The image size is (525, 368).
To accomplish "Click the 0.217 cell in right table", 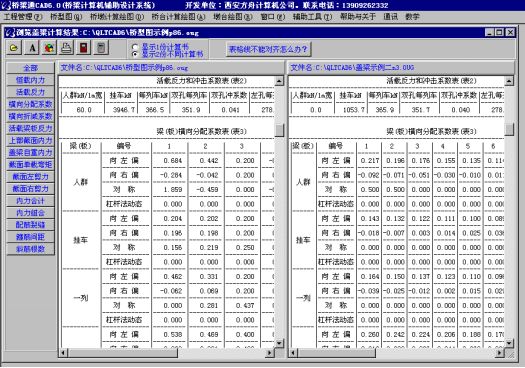I will (370, 161).
